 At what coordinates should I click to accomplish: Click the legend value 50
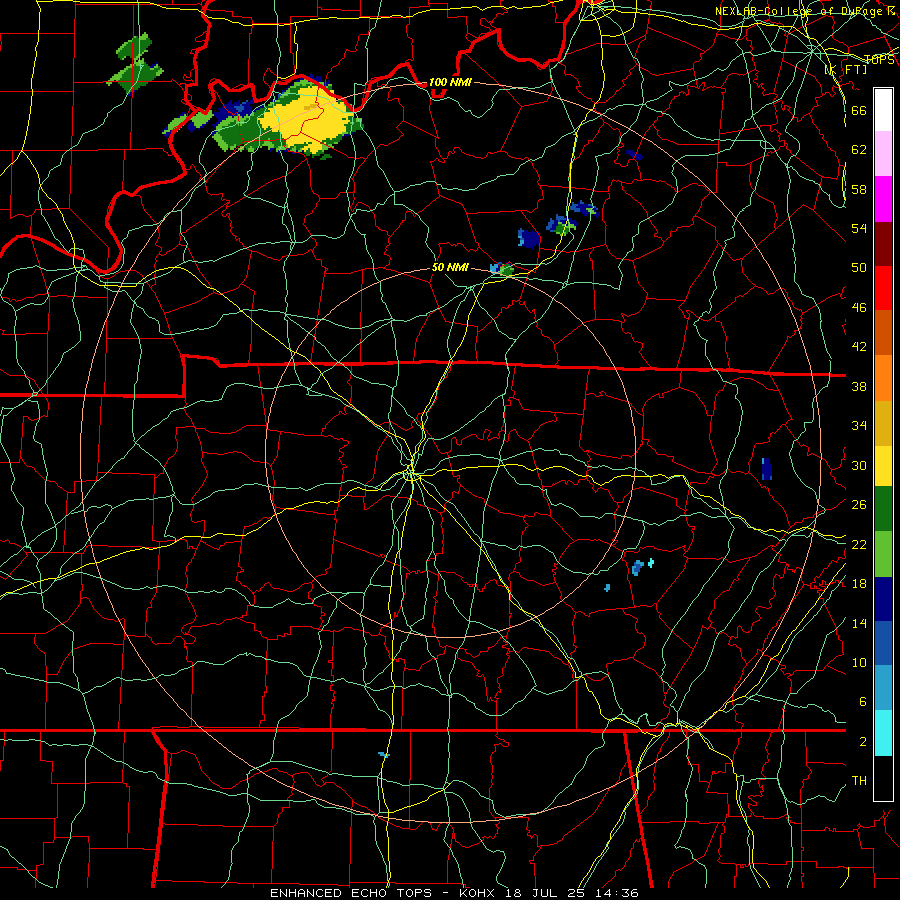[859, 267]
